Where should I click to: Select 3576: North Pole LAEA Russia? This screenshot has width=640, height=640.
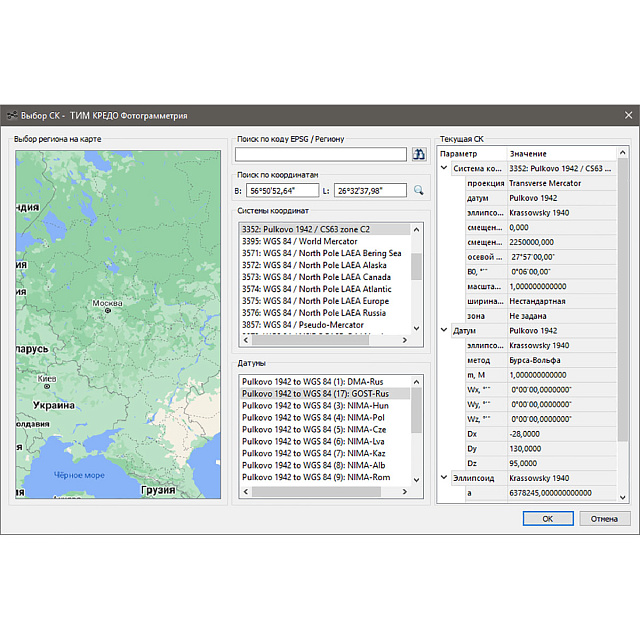coord(325,313)
